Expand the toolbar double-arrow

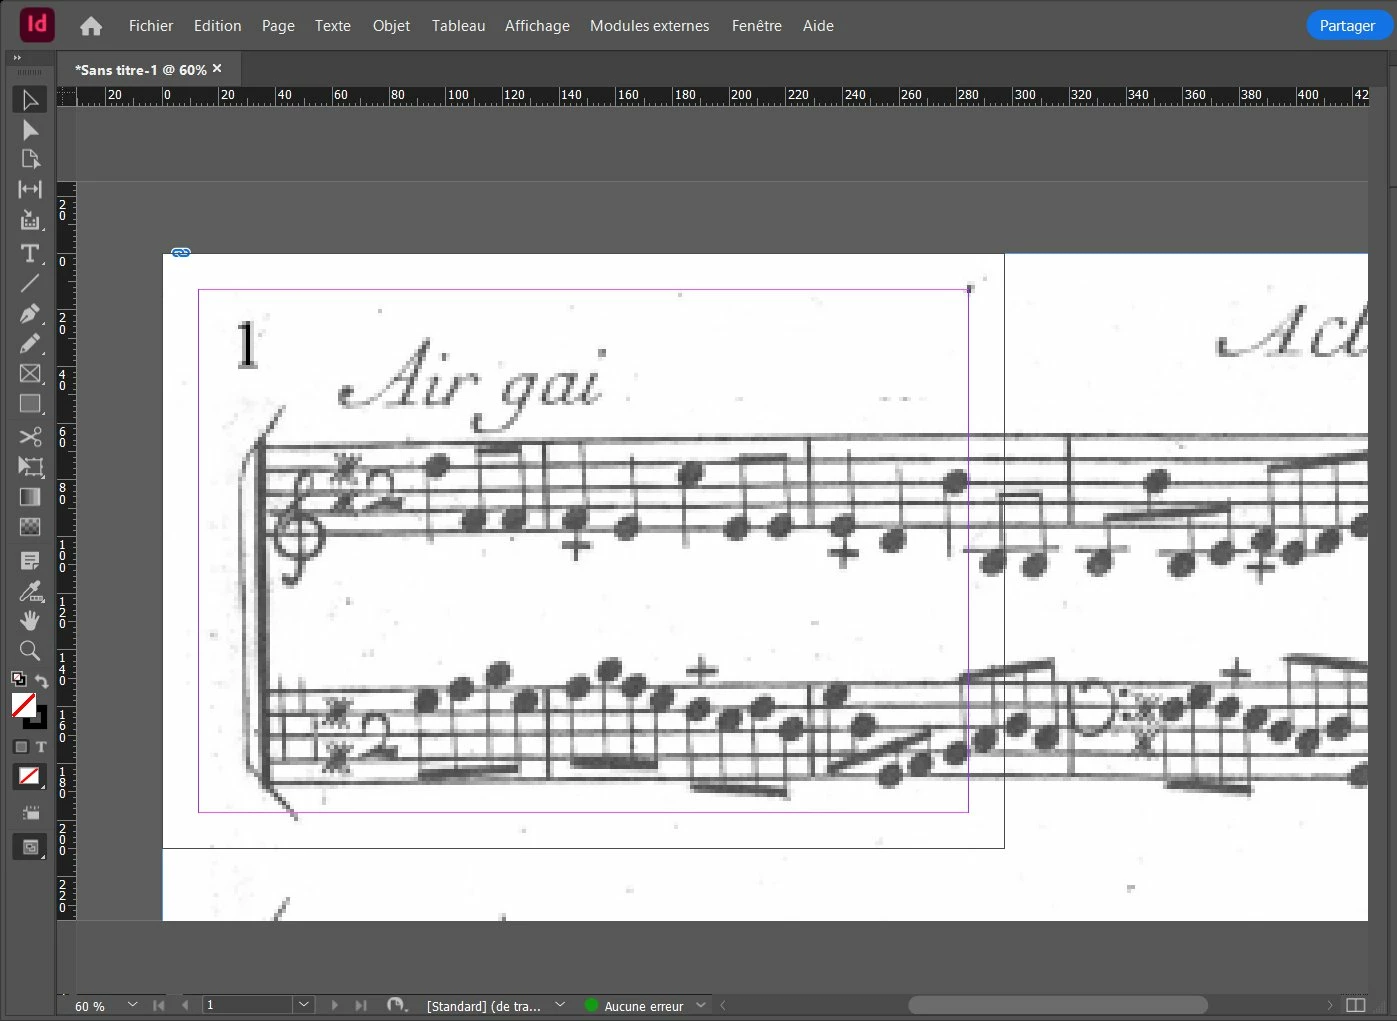(x=17, y=58)
